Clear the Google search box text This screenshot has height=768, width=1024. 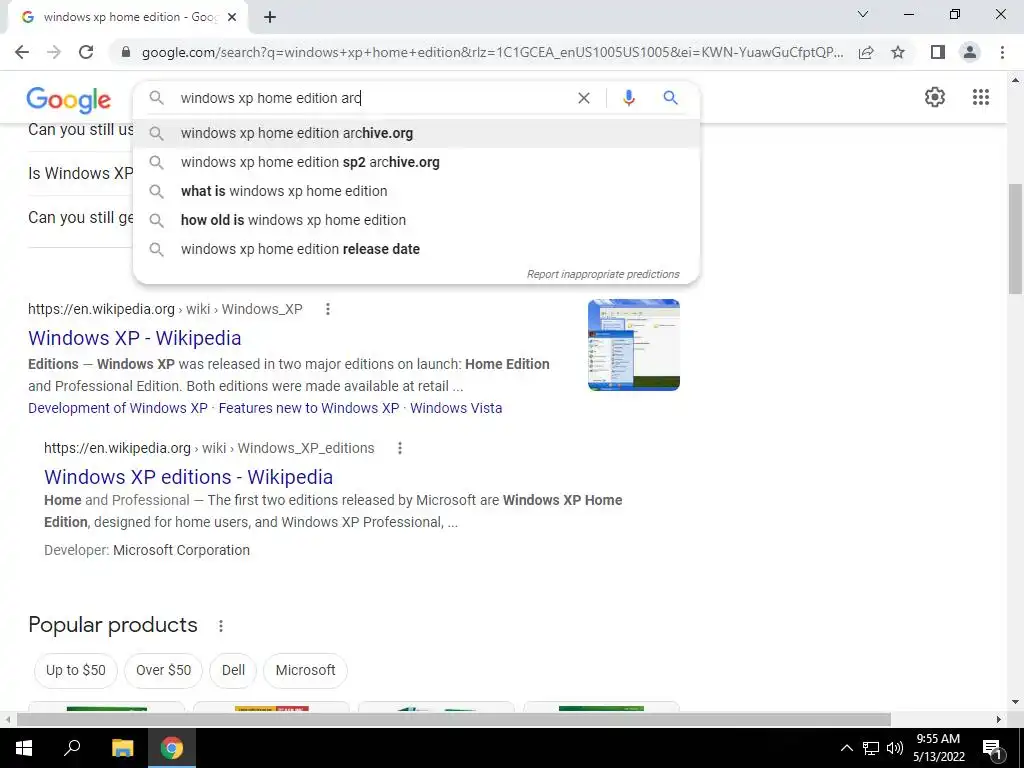[584, 98]
